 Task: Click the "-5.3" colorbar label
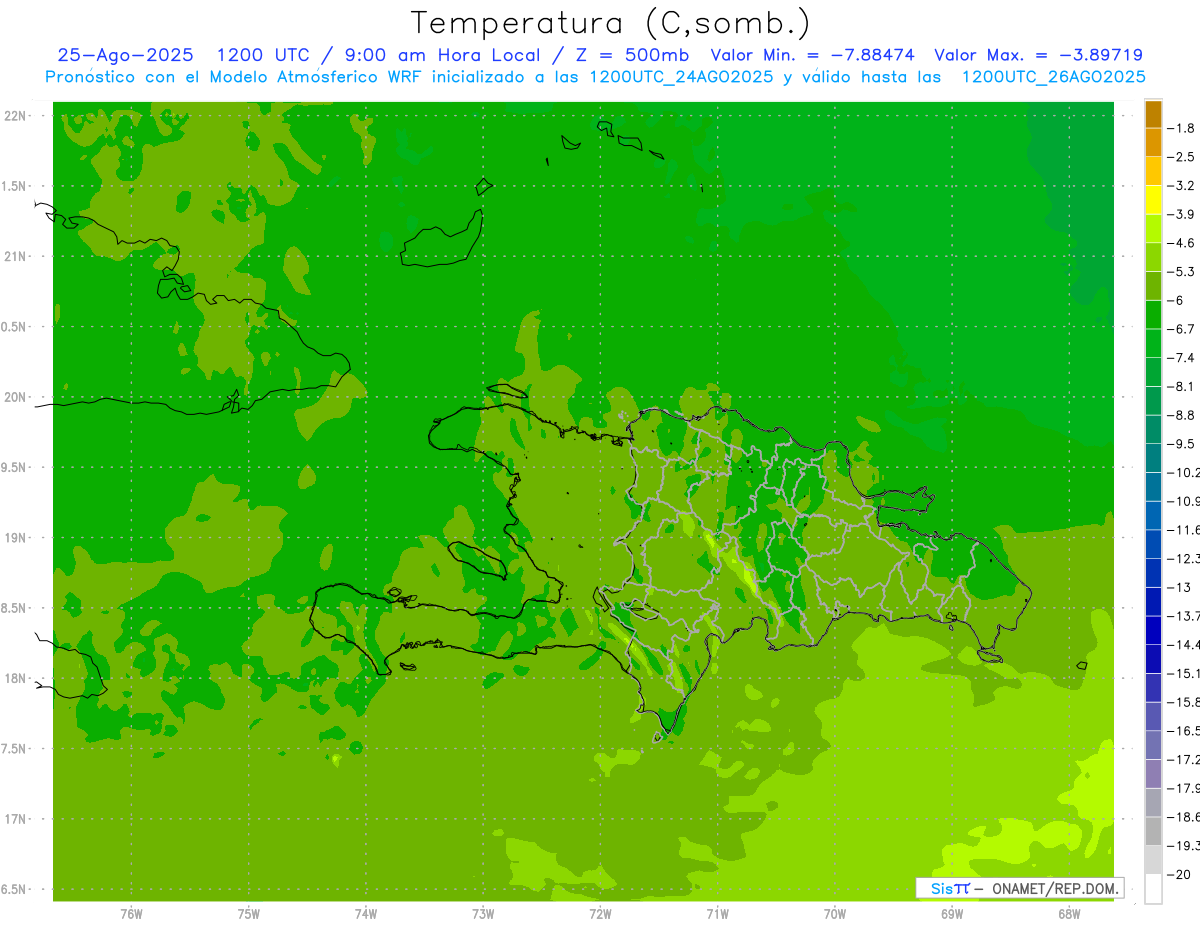coord(1182,272)
